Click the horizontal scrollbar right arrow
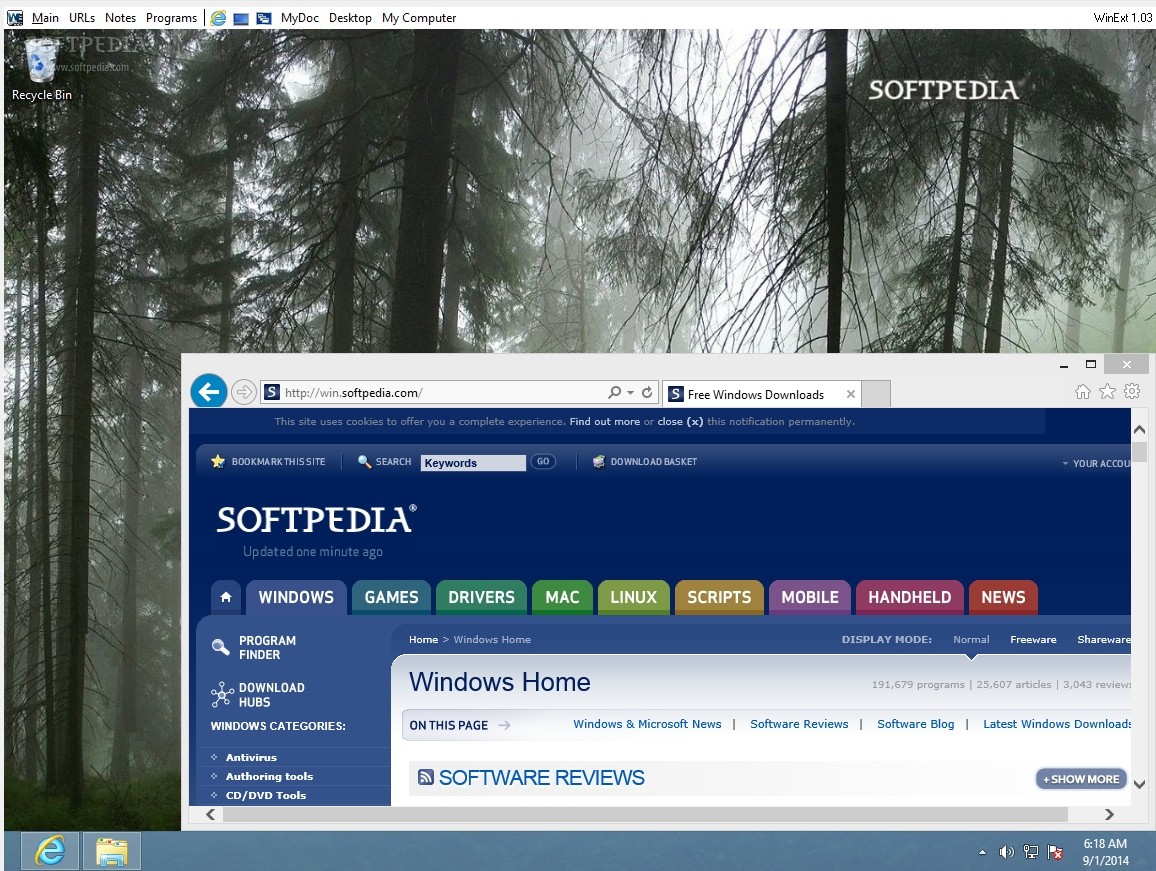This screenshot has height=871, width=1156. pos(1109,814)
